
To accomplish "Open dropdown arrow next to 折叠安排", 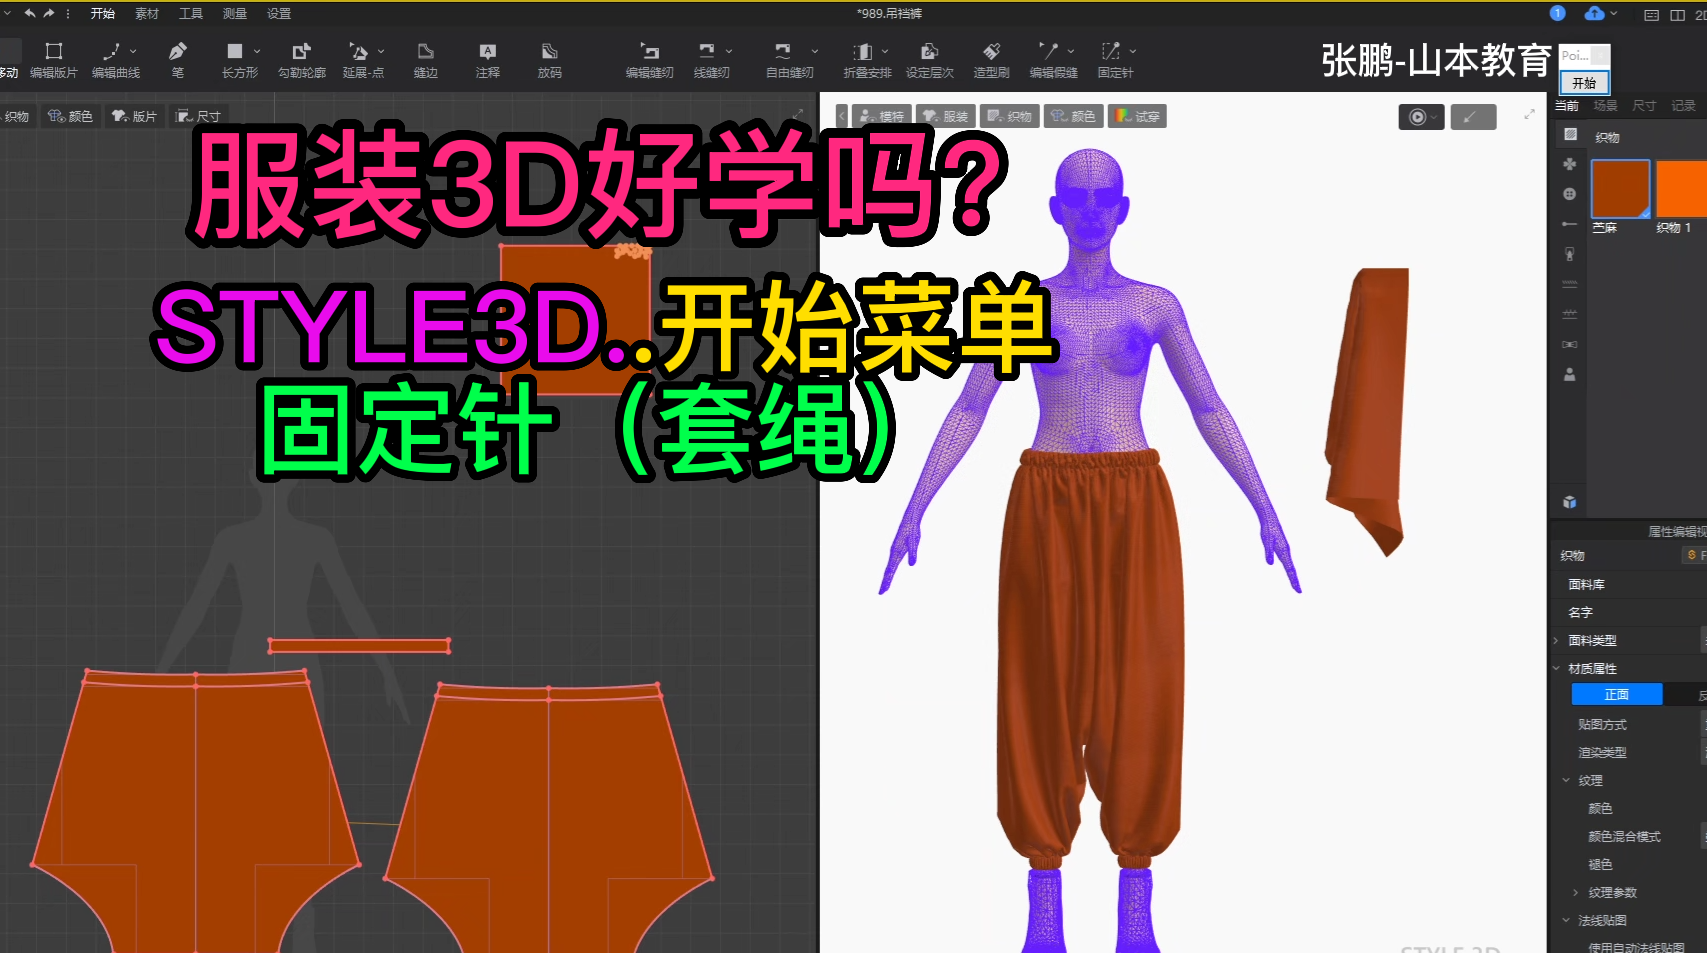I will tap(885, 51).
